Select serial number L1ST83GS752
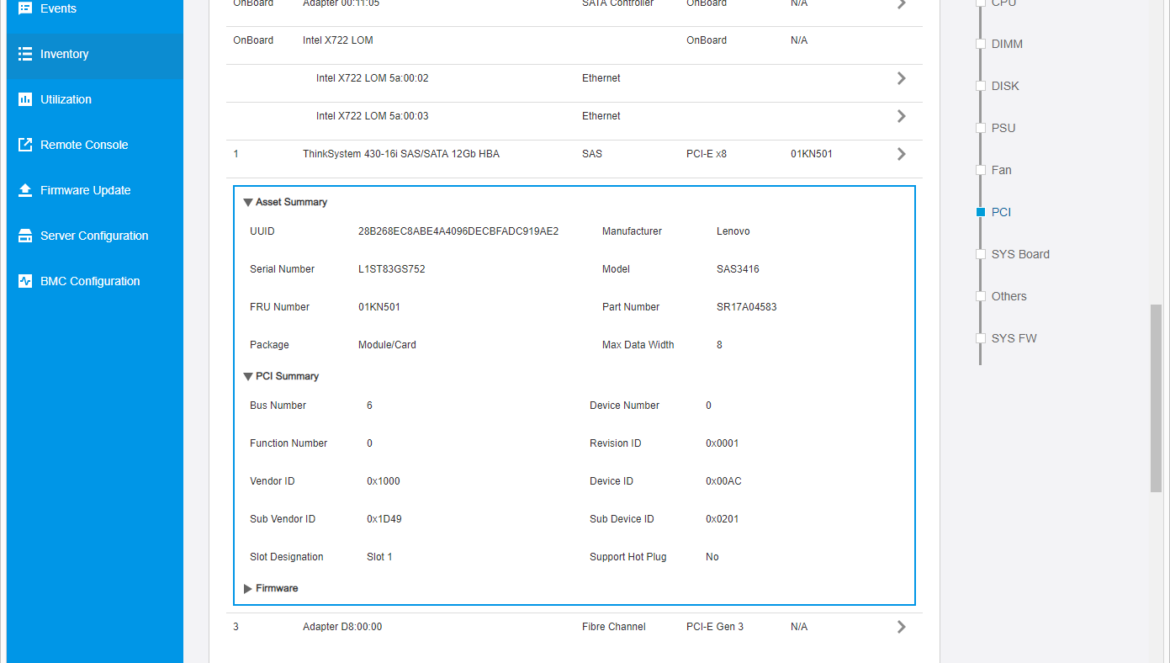The height and width of the screenshot is (663, 1170). [x=392, y=269]
